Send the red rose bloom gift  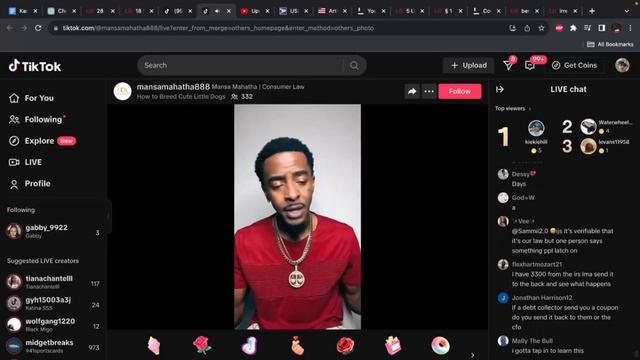[x=345, y=345]
